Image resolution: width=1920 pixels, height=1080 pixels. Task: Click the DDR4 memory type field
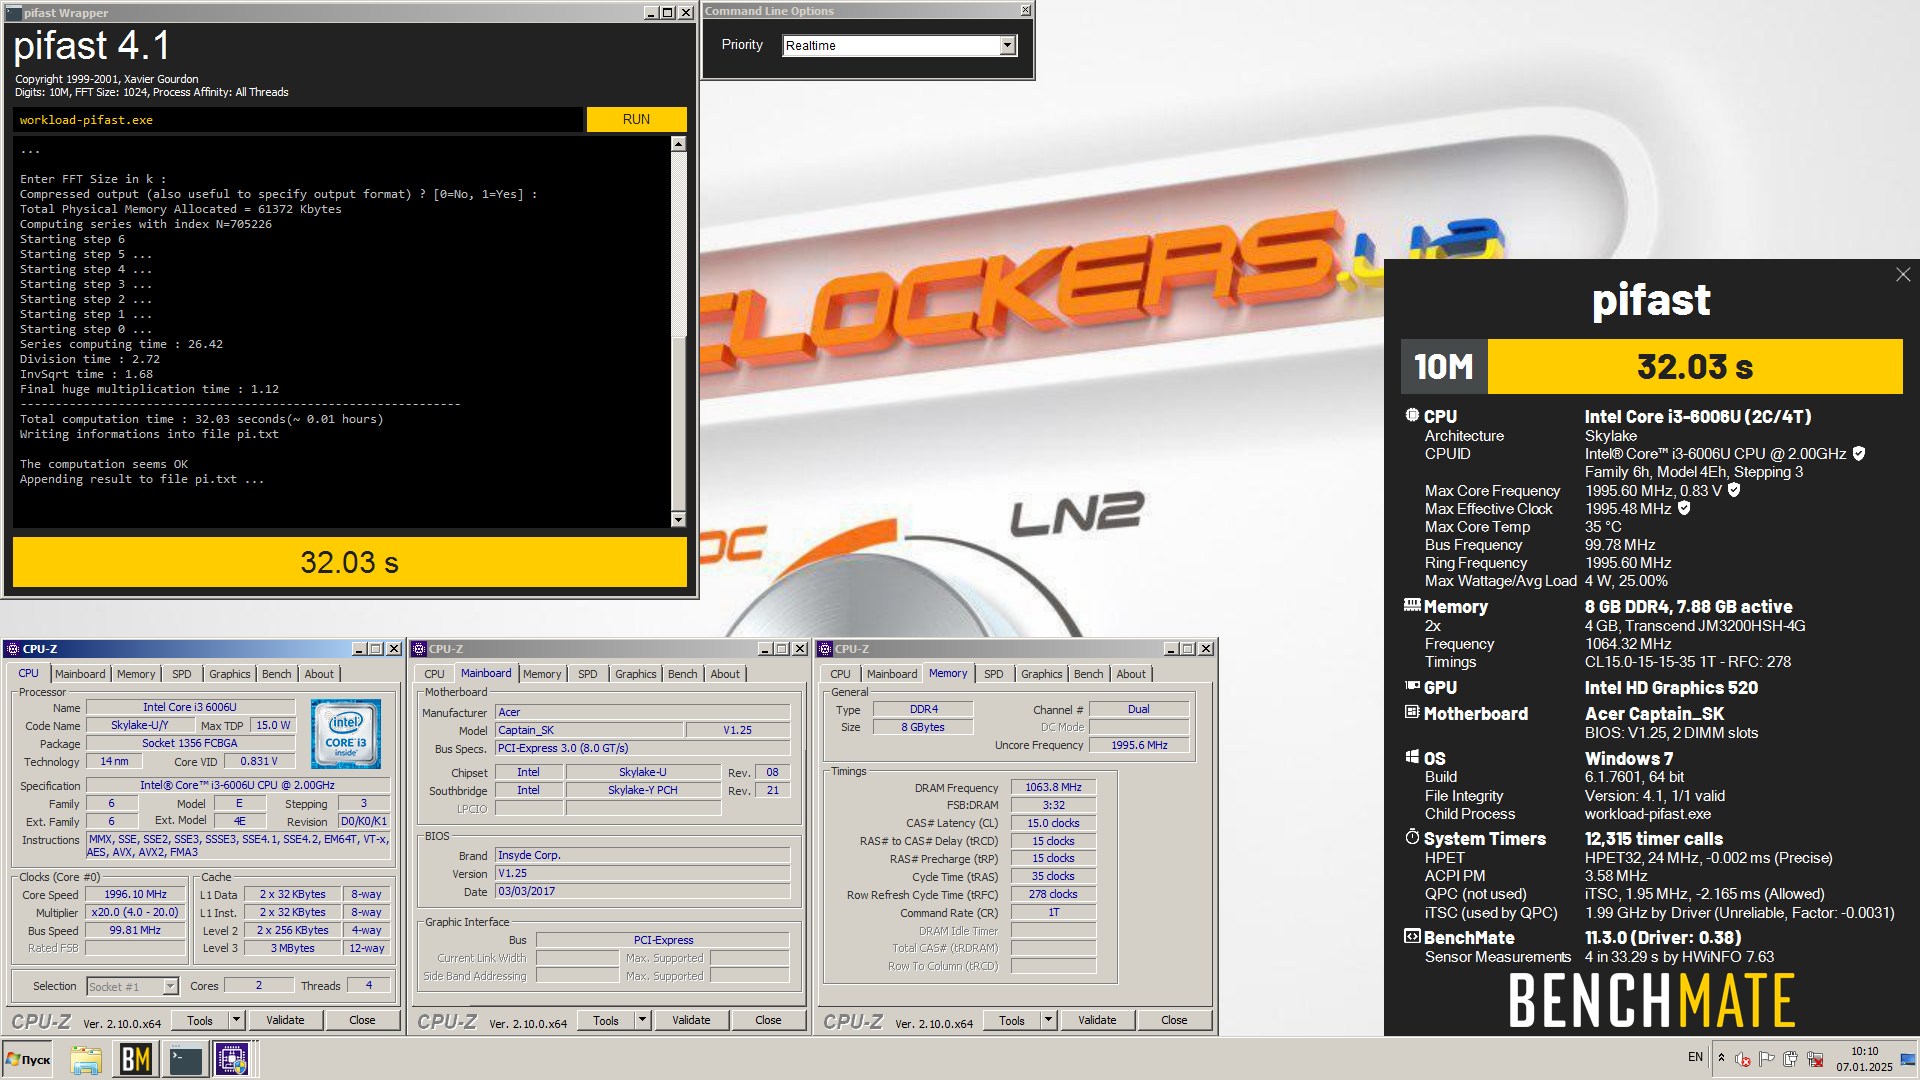[923, 709]
